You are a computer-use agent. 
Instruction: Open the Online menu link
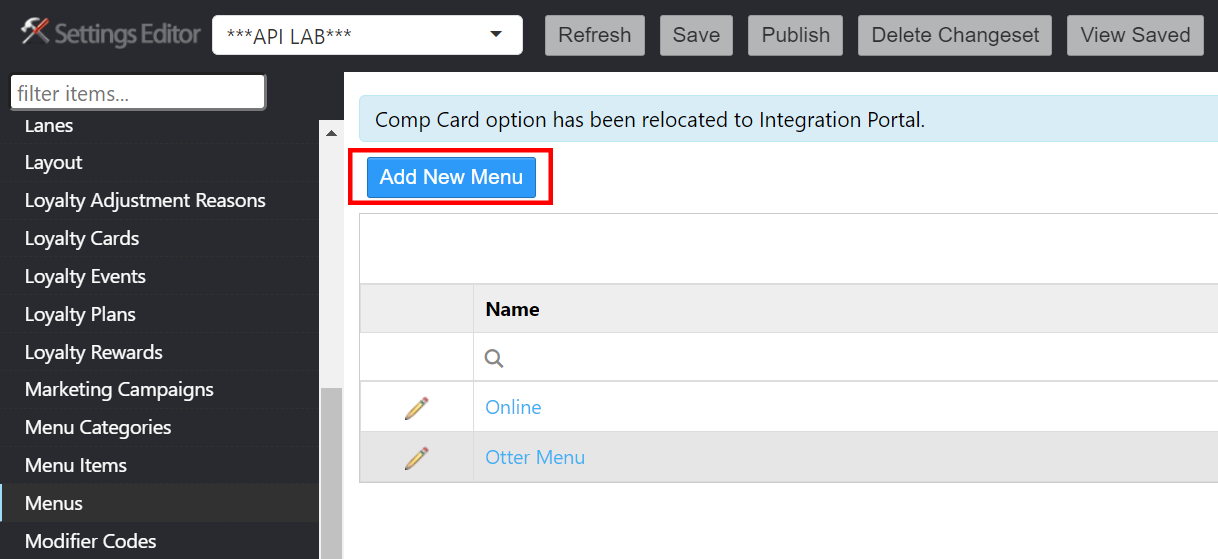coord(513,407)
